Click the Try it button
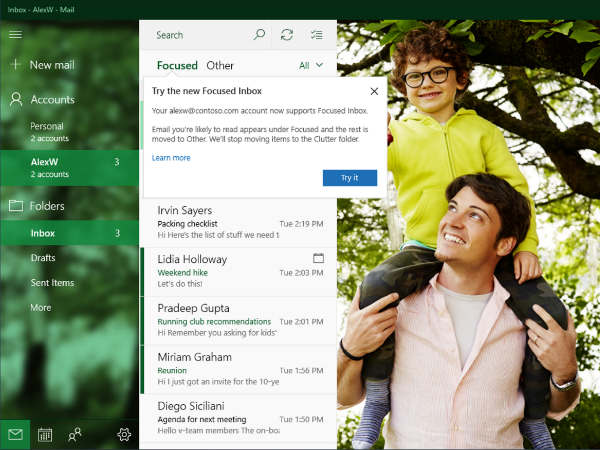 click(x=350, y=178)
